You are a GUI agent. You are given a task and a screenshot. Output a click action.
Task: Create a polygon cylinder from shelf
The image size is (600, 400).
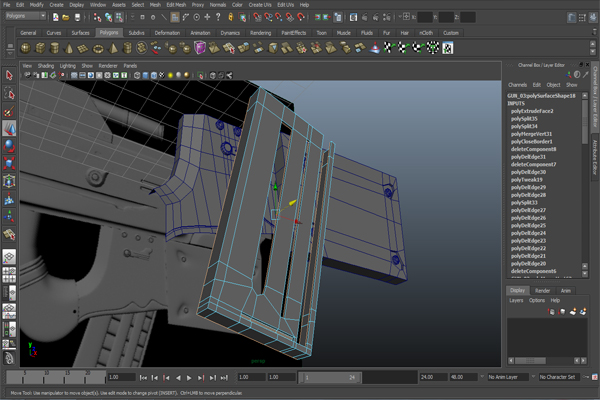click(x=55, y=48)
